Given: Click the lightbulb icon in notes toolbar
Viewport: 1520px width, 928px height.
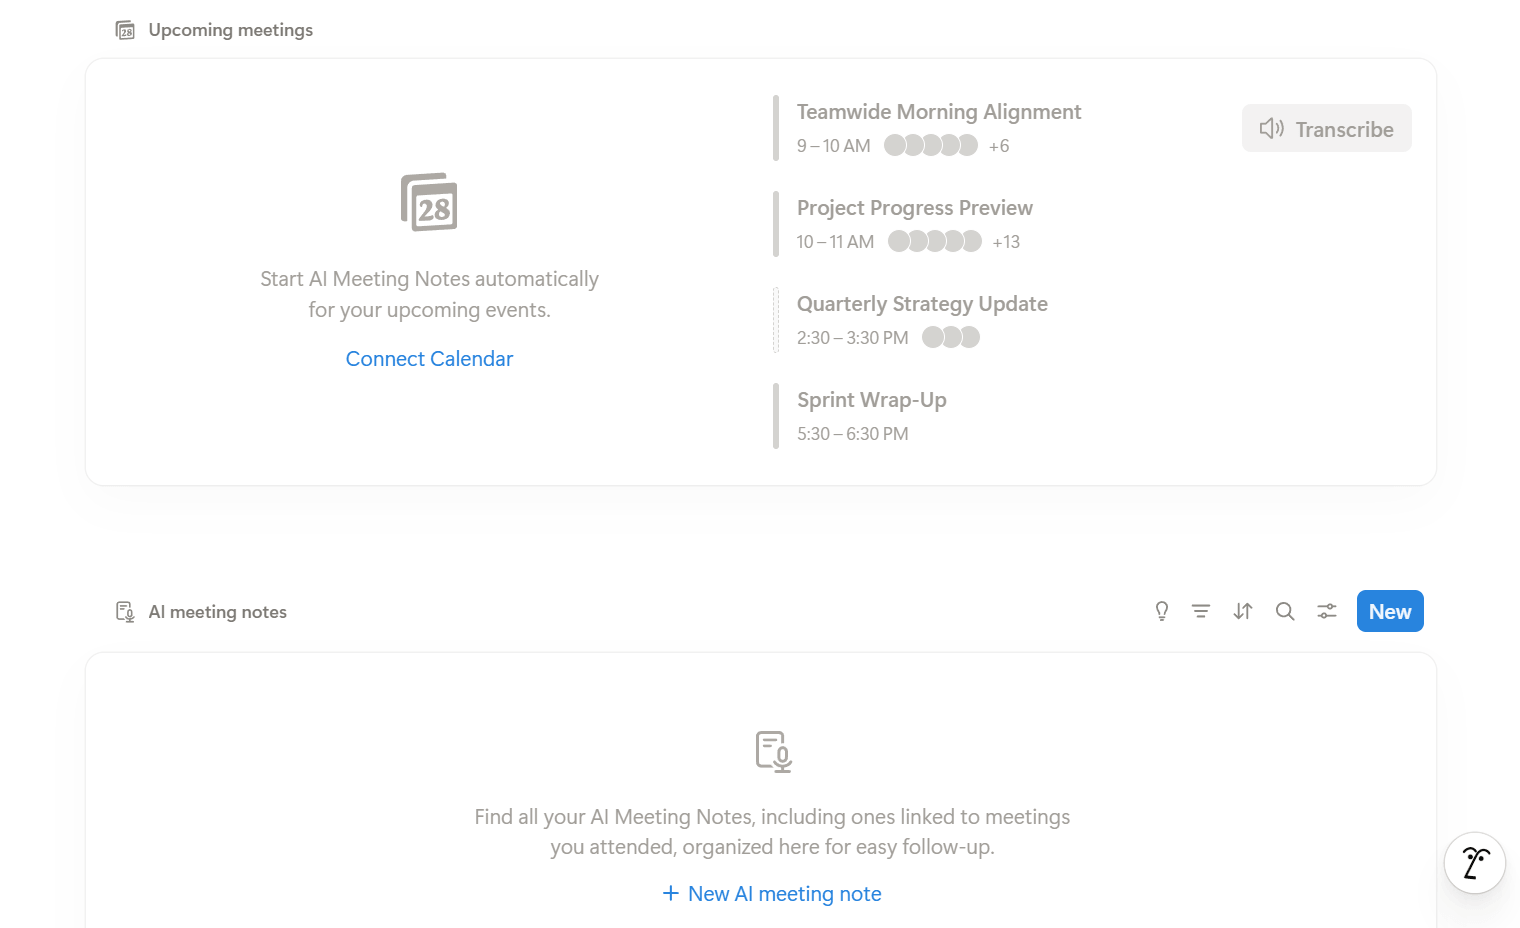Looking at the screenshot, I should point(1161,611).
